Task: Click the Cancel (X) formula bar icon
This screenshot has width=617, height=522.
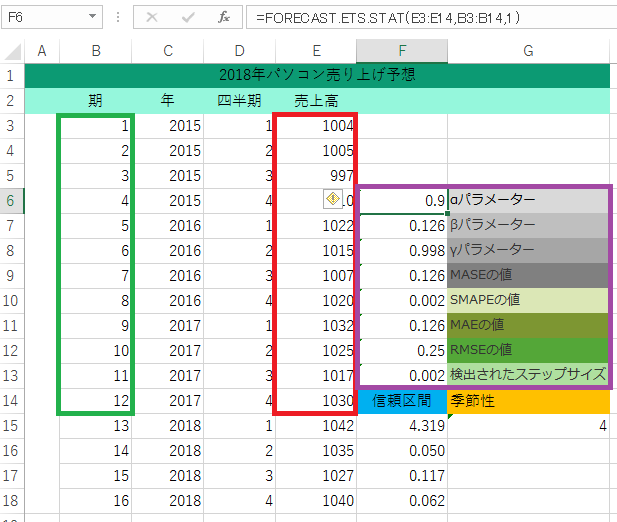Action: point(151,17)
